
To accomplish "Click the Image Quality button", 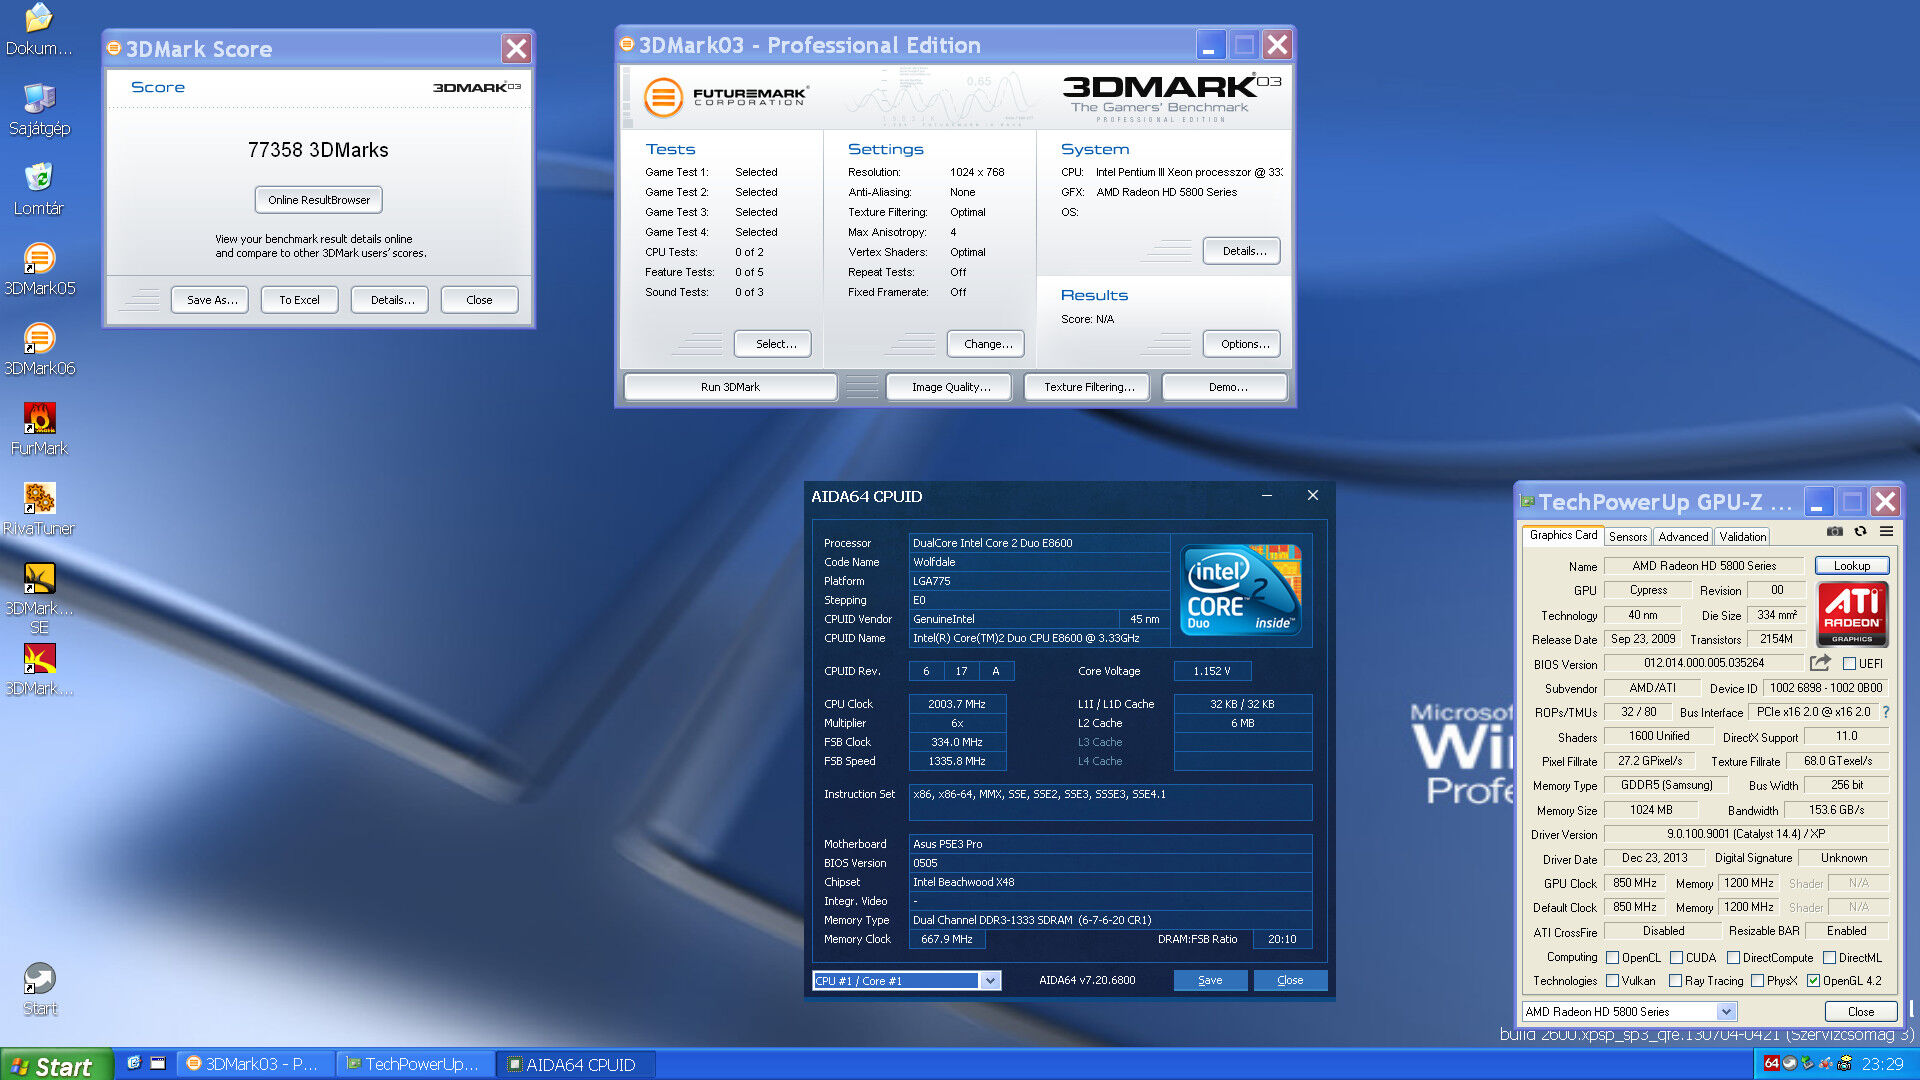I will (x=950, y=387).
